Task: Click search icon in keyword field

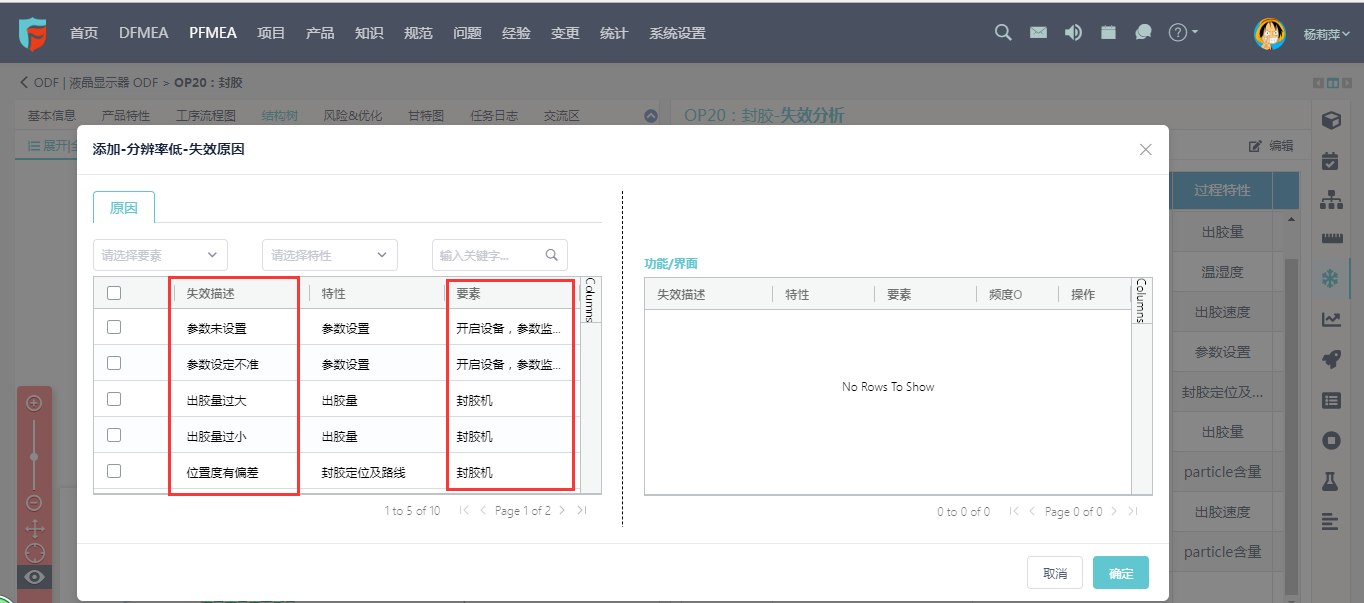Action: tap(551, 255)
